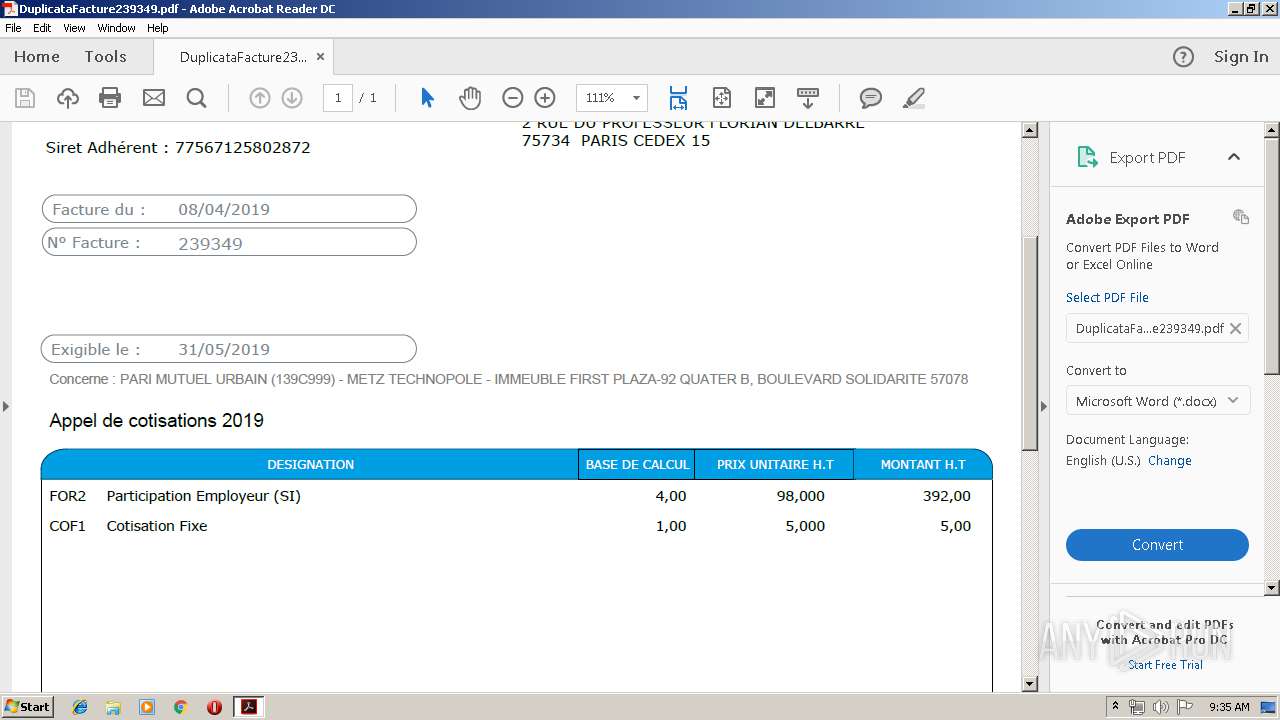Viewport: 1280px width, 720px height.
Task: Close the DuplicataFacture tab
Action: (320, 57)
